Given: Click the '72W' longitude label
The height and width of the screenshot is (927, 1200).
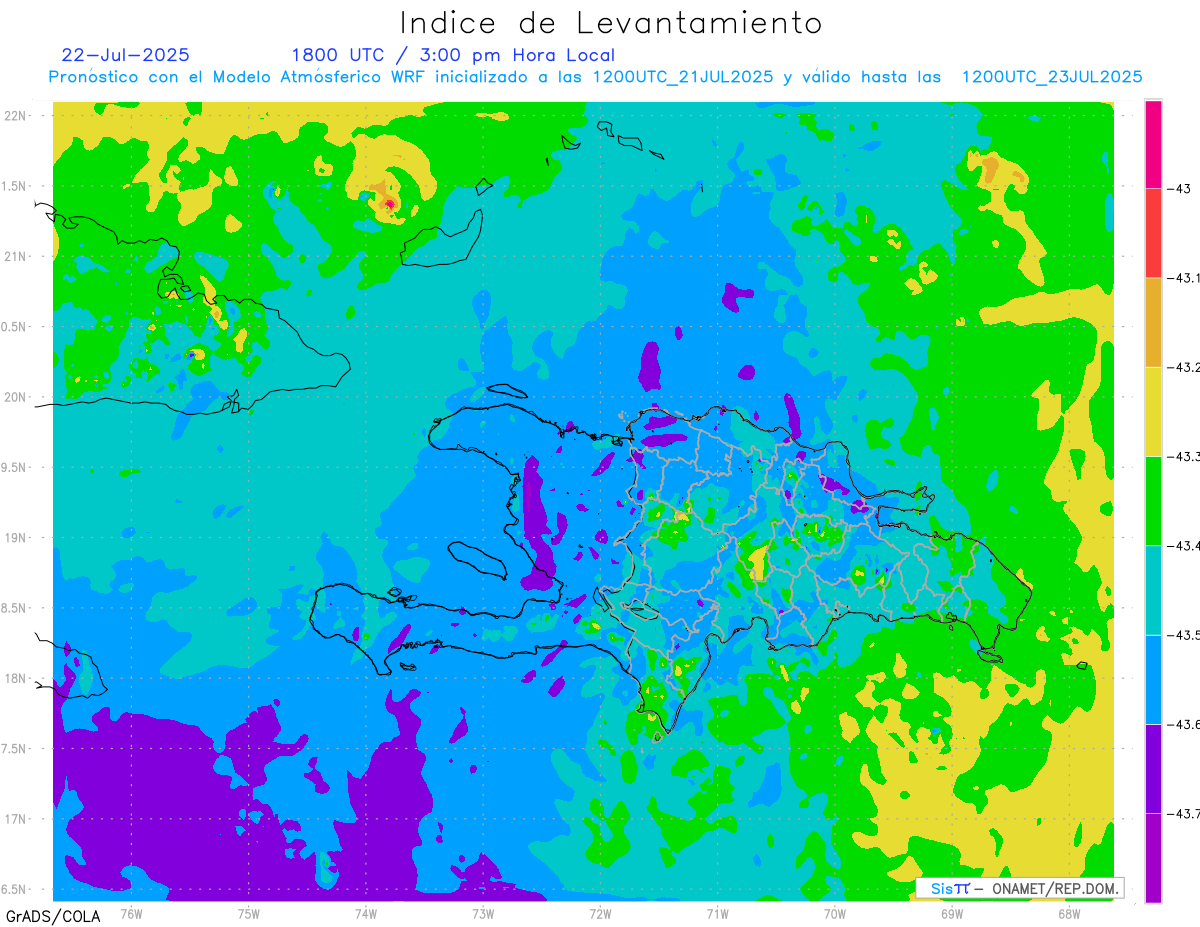Looking at the screenshot, I should [x=600, y=913].
